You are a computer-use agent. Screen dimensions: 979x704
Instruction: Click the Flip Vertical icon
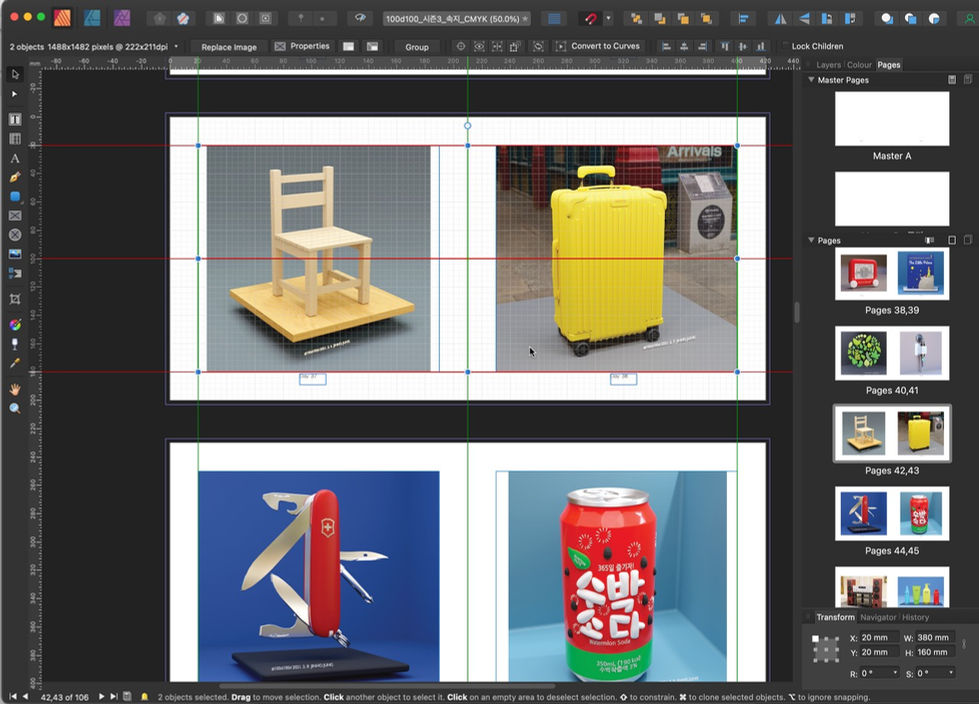click(x=804, y=19)
